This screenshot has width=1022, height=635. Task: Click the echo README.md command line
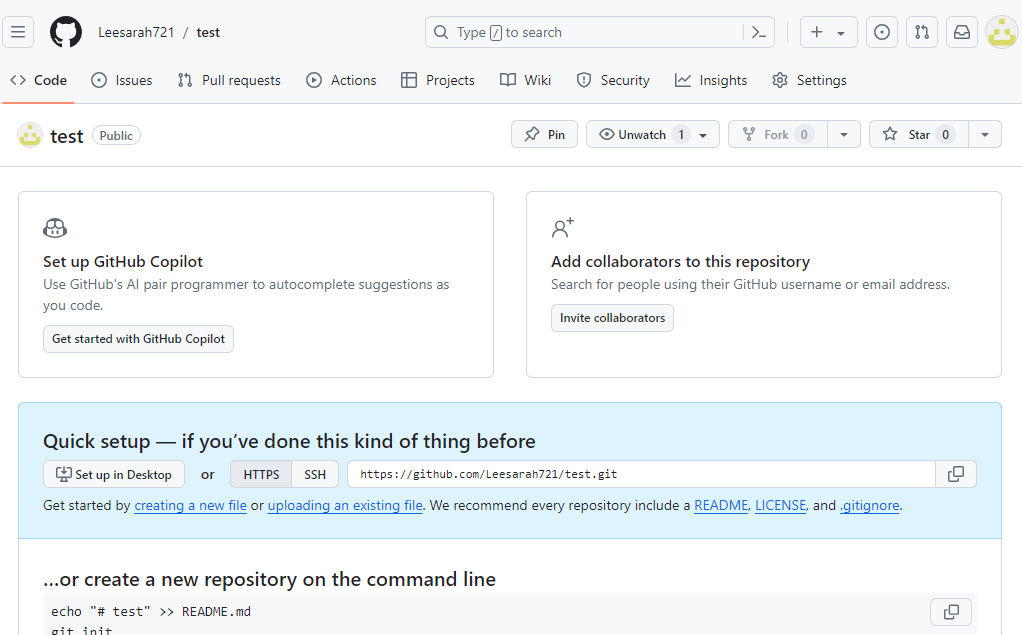[x=151, y=612]
